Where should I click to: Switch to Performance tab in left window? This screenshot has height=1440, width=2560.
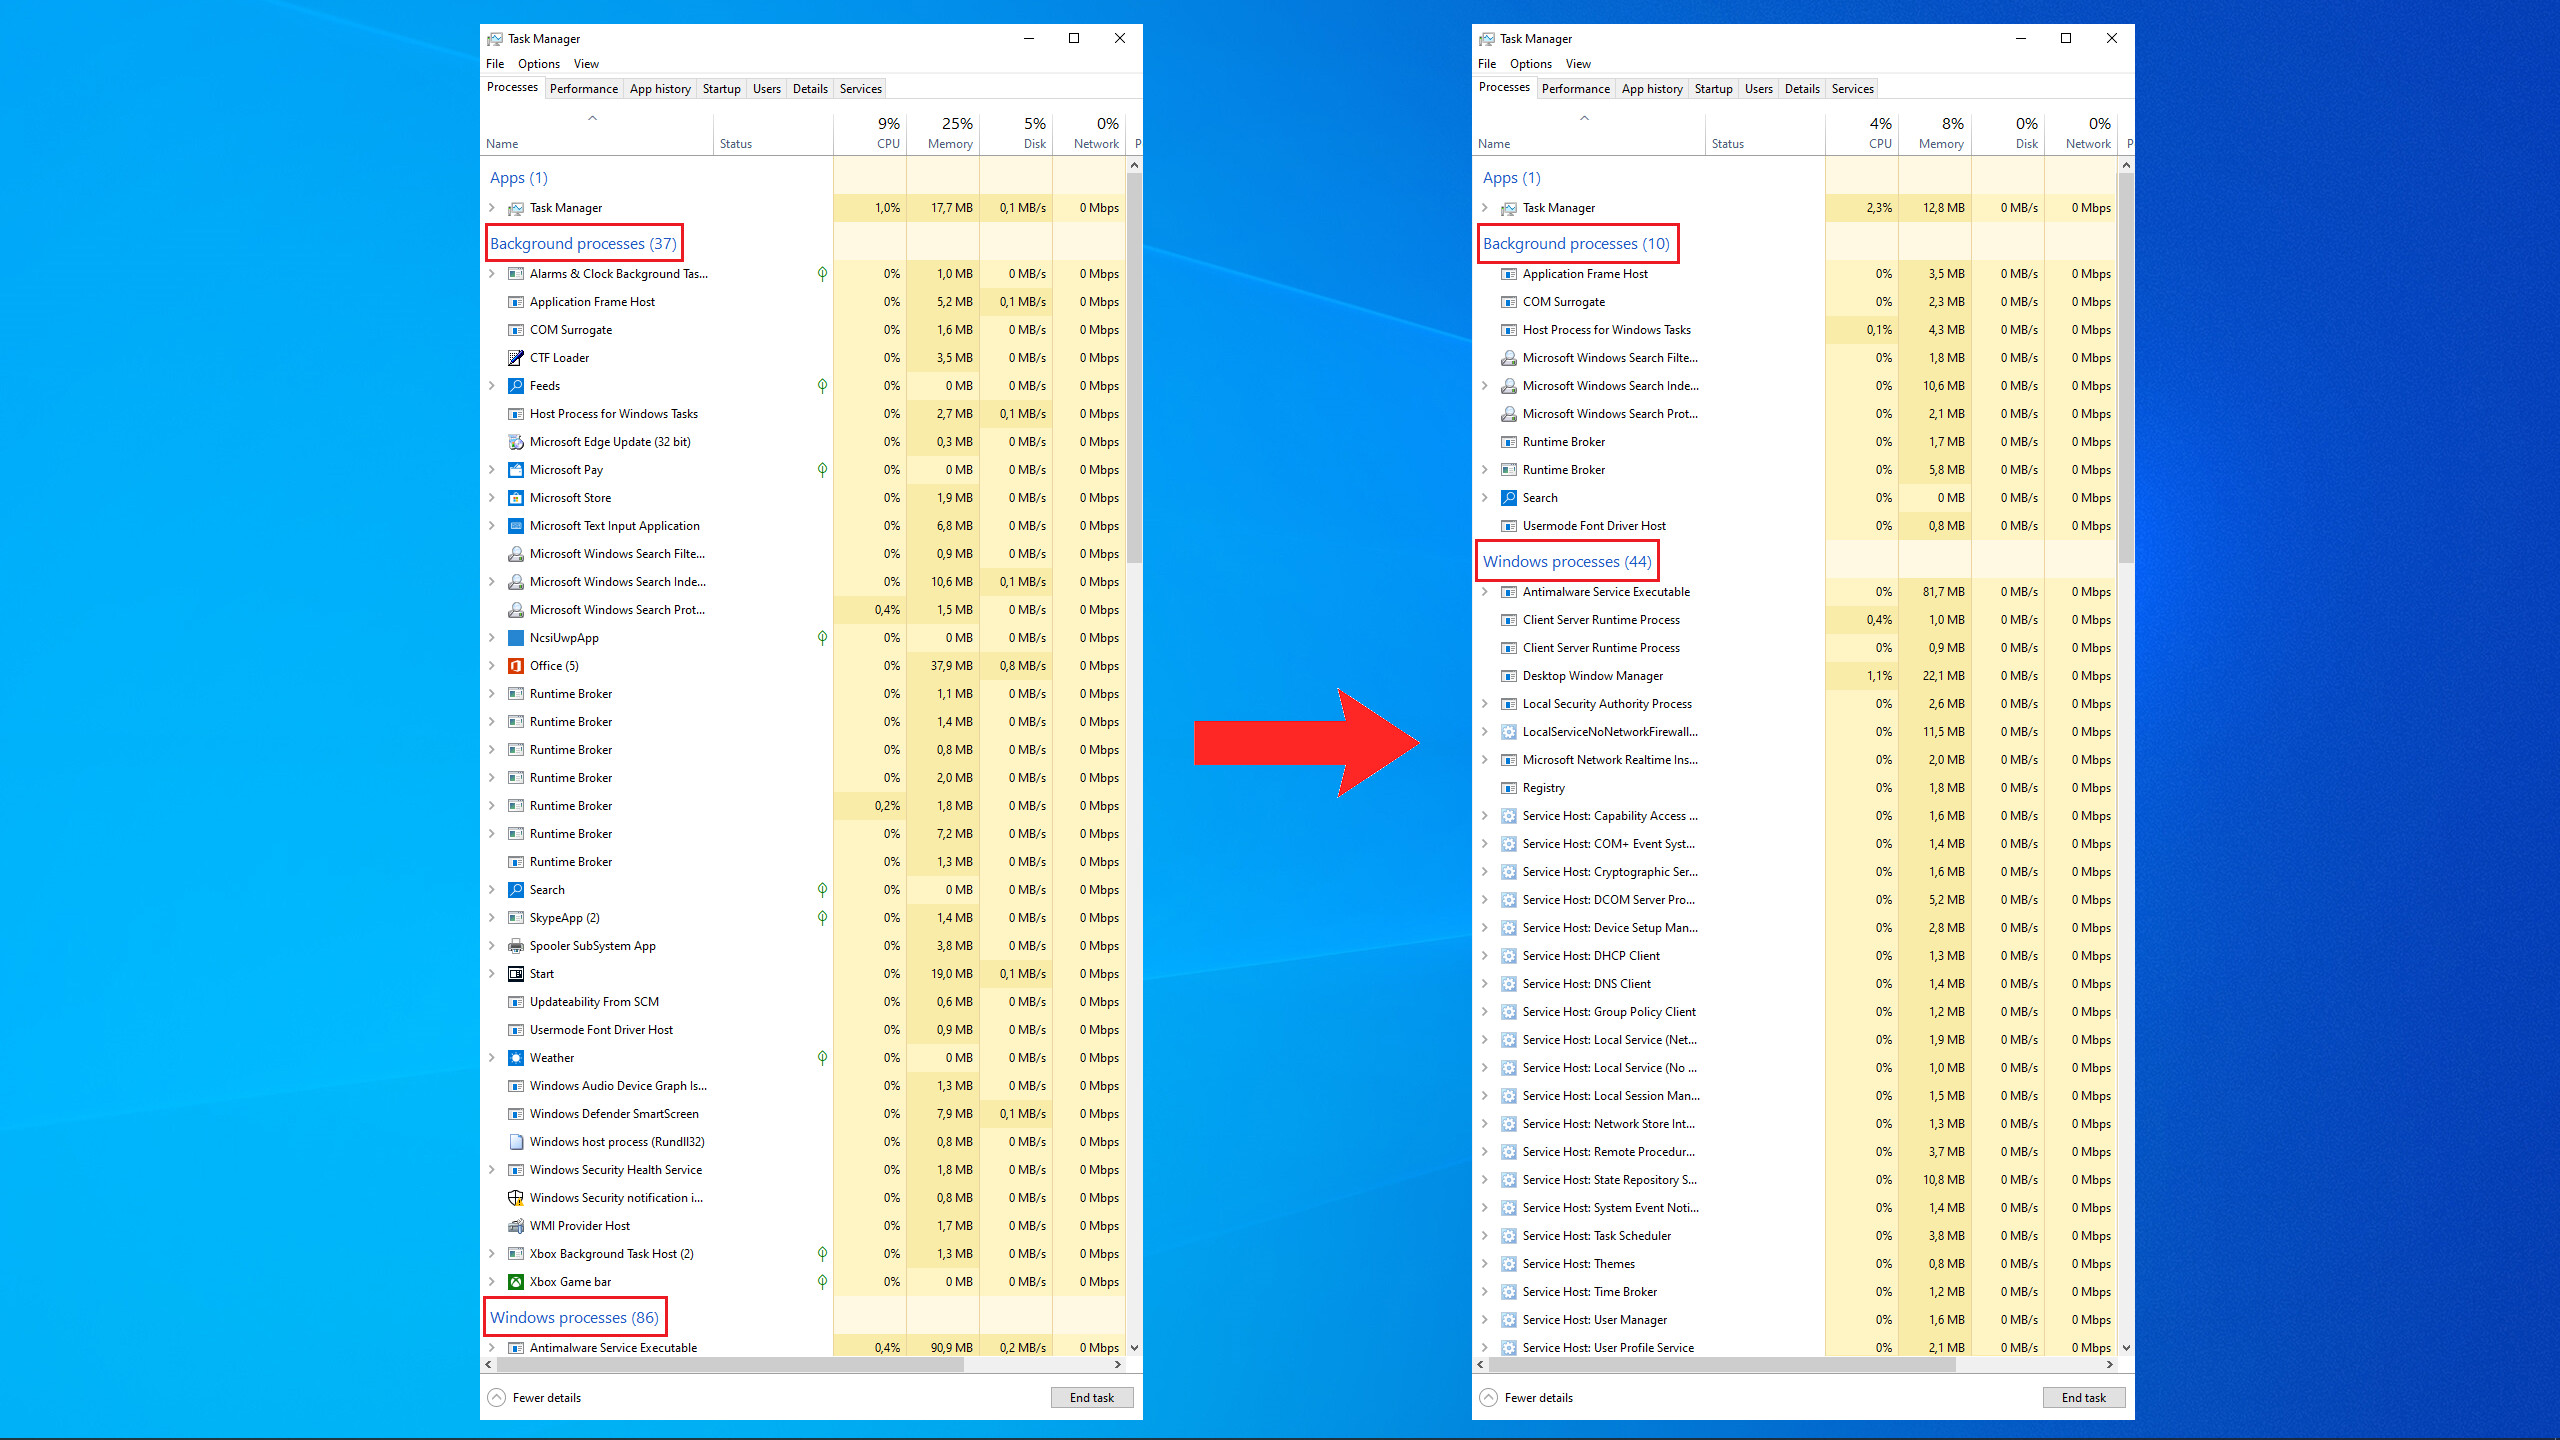[x=583, y=89]
